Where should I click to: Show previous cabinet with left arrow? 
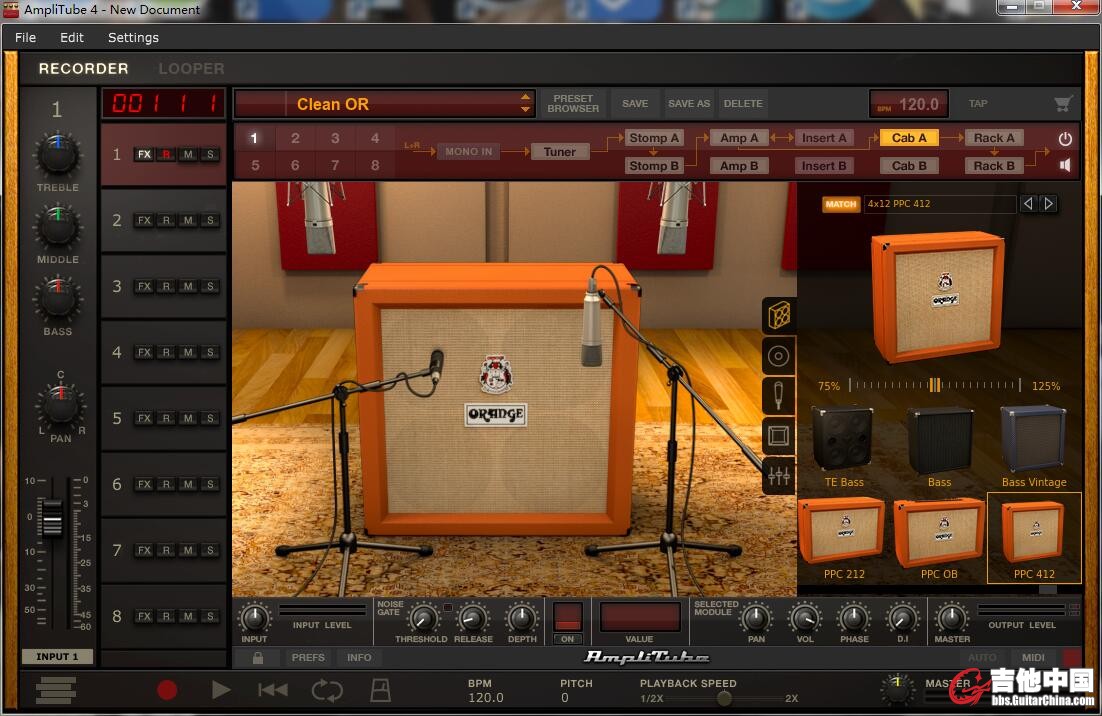pos(1028,204)
